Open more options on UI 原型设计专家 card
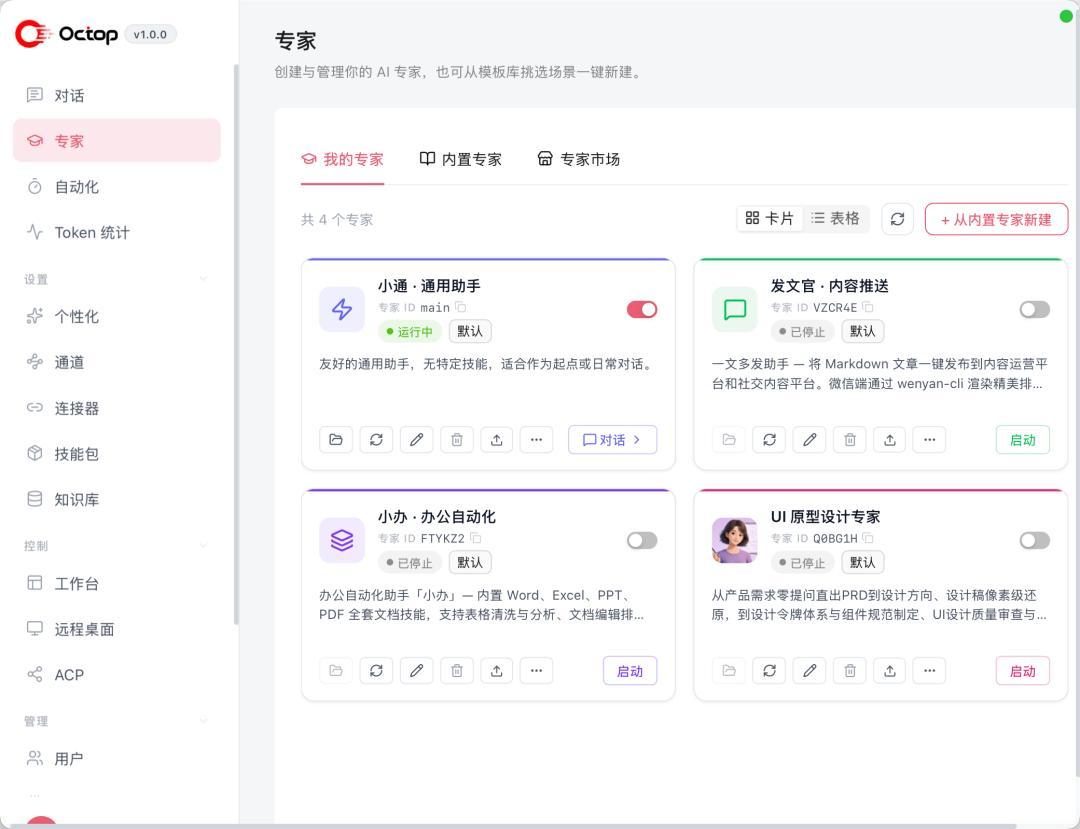This screenshot has width=1080, height=829. click(x=930, y=671)
